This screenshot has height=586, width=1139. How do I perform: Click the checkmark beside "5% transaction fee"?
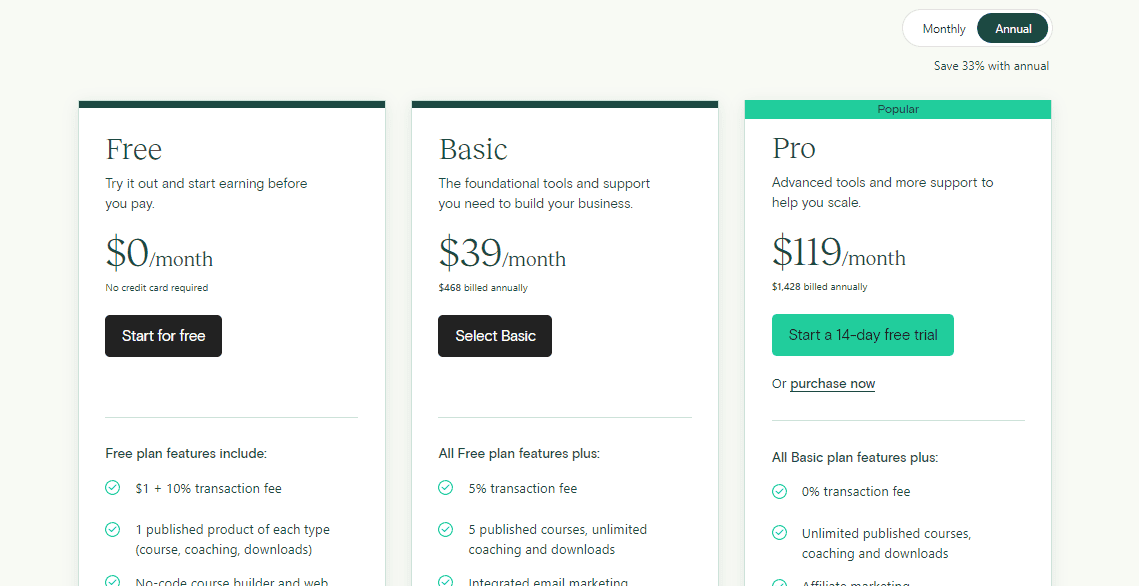445,488
